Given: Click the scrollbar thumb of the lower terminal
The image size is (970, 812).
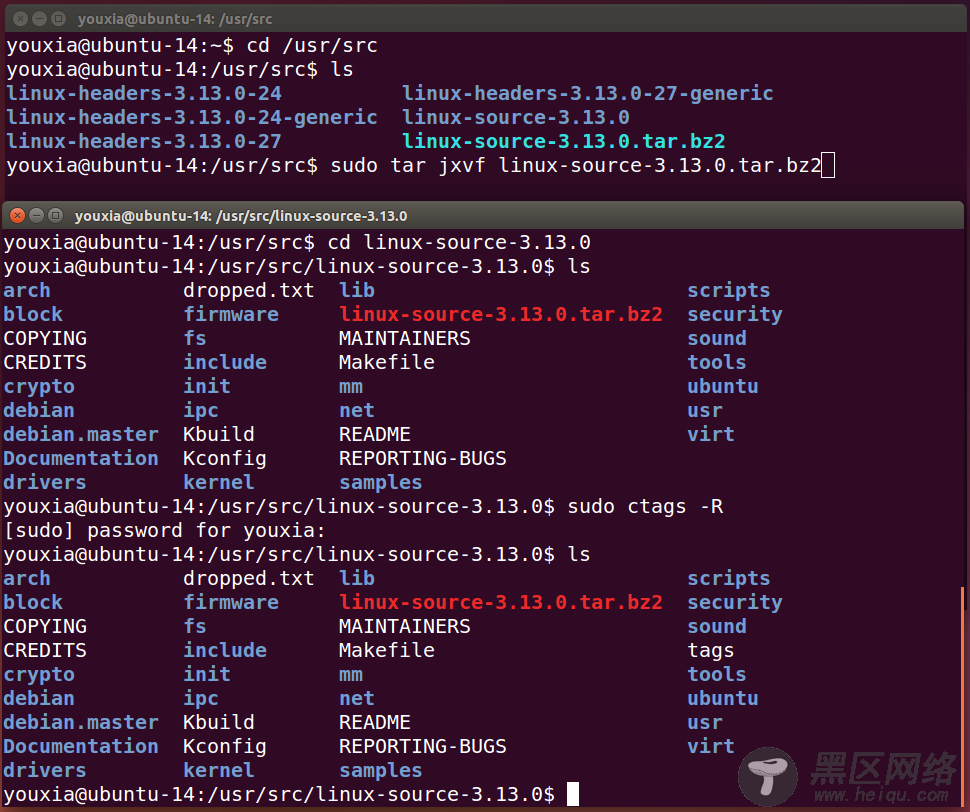Looking at the screenshot, I should (963, 696).
